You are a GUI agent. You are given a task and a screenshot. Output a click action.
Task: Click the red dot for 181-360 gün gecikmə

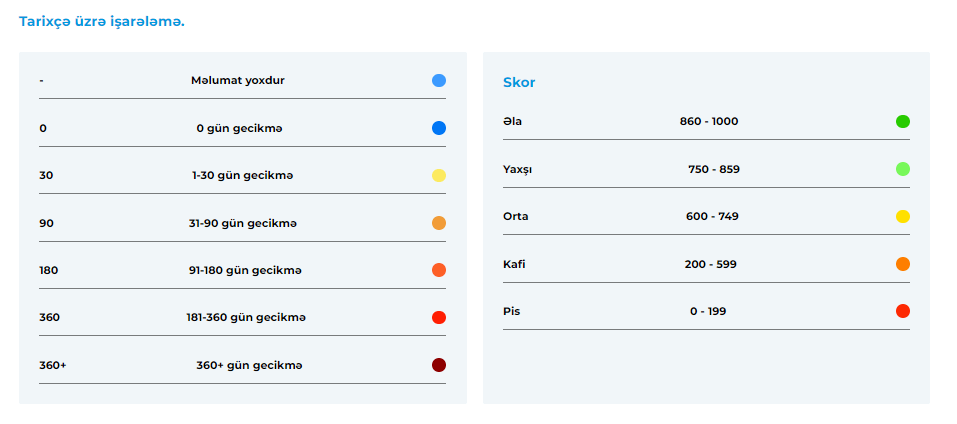click(x=439, y=318)
